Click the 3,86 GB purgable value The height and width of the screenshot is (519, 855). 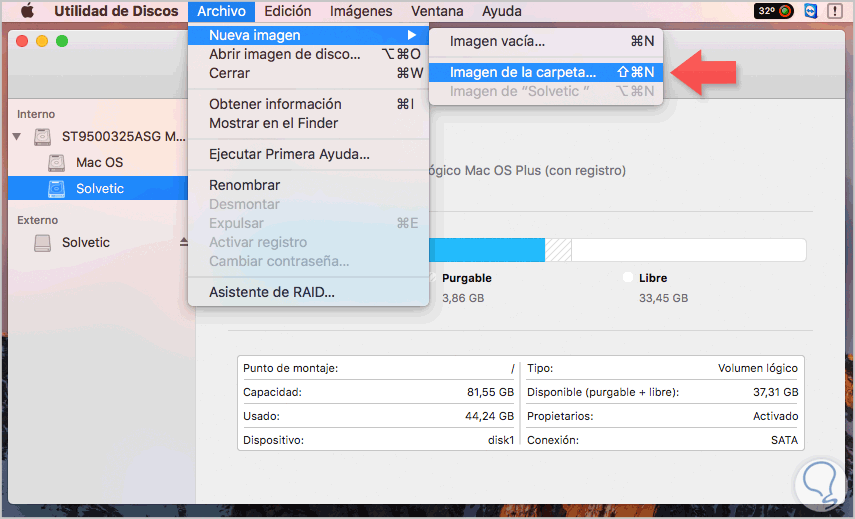click(463, 298)
